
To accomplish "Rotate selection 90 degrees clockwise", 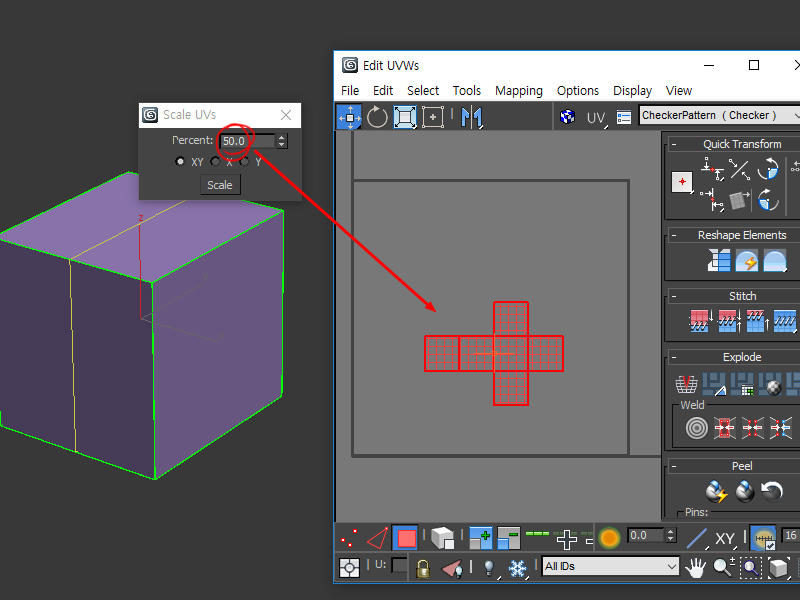I will pyautogui.click(x=768, y=199).
